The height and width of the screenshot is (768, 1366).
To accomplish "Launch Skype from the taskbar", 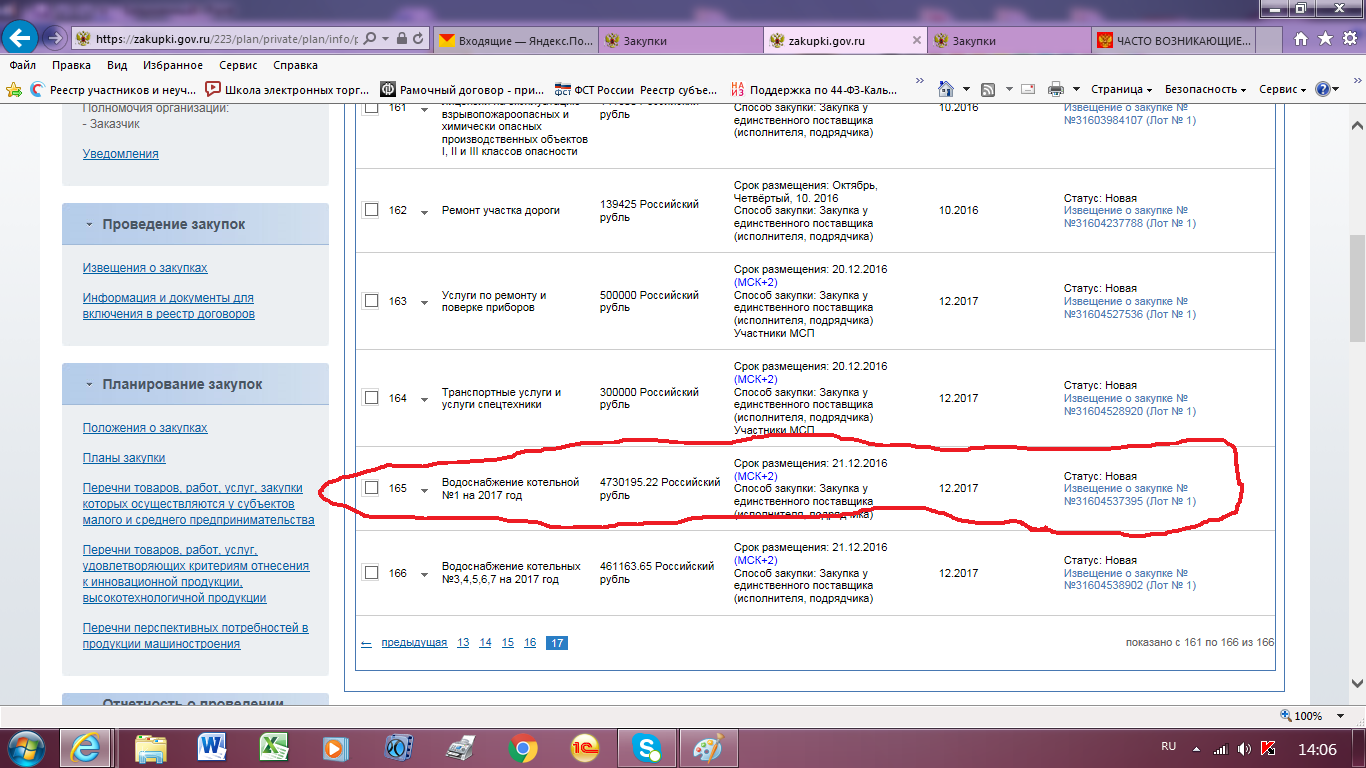I will point(646,747).
